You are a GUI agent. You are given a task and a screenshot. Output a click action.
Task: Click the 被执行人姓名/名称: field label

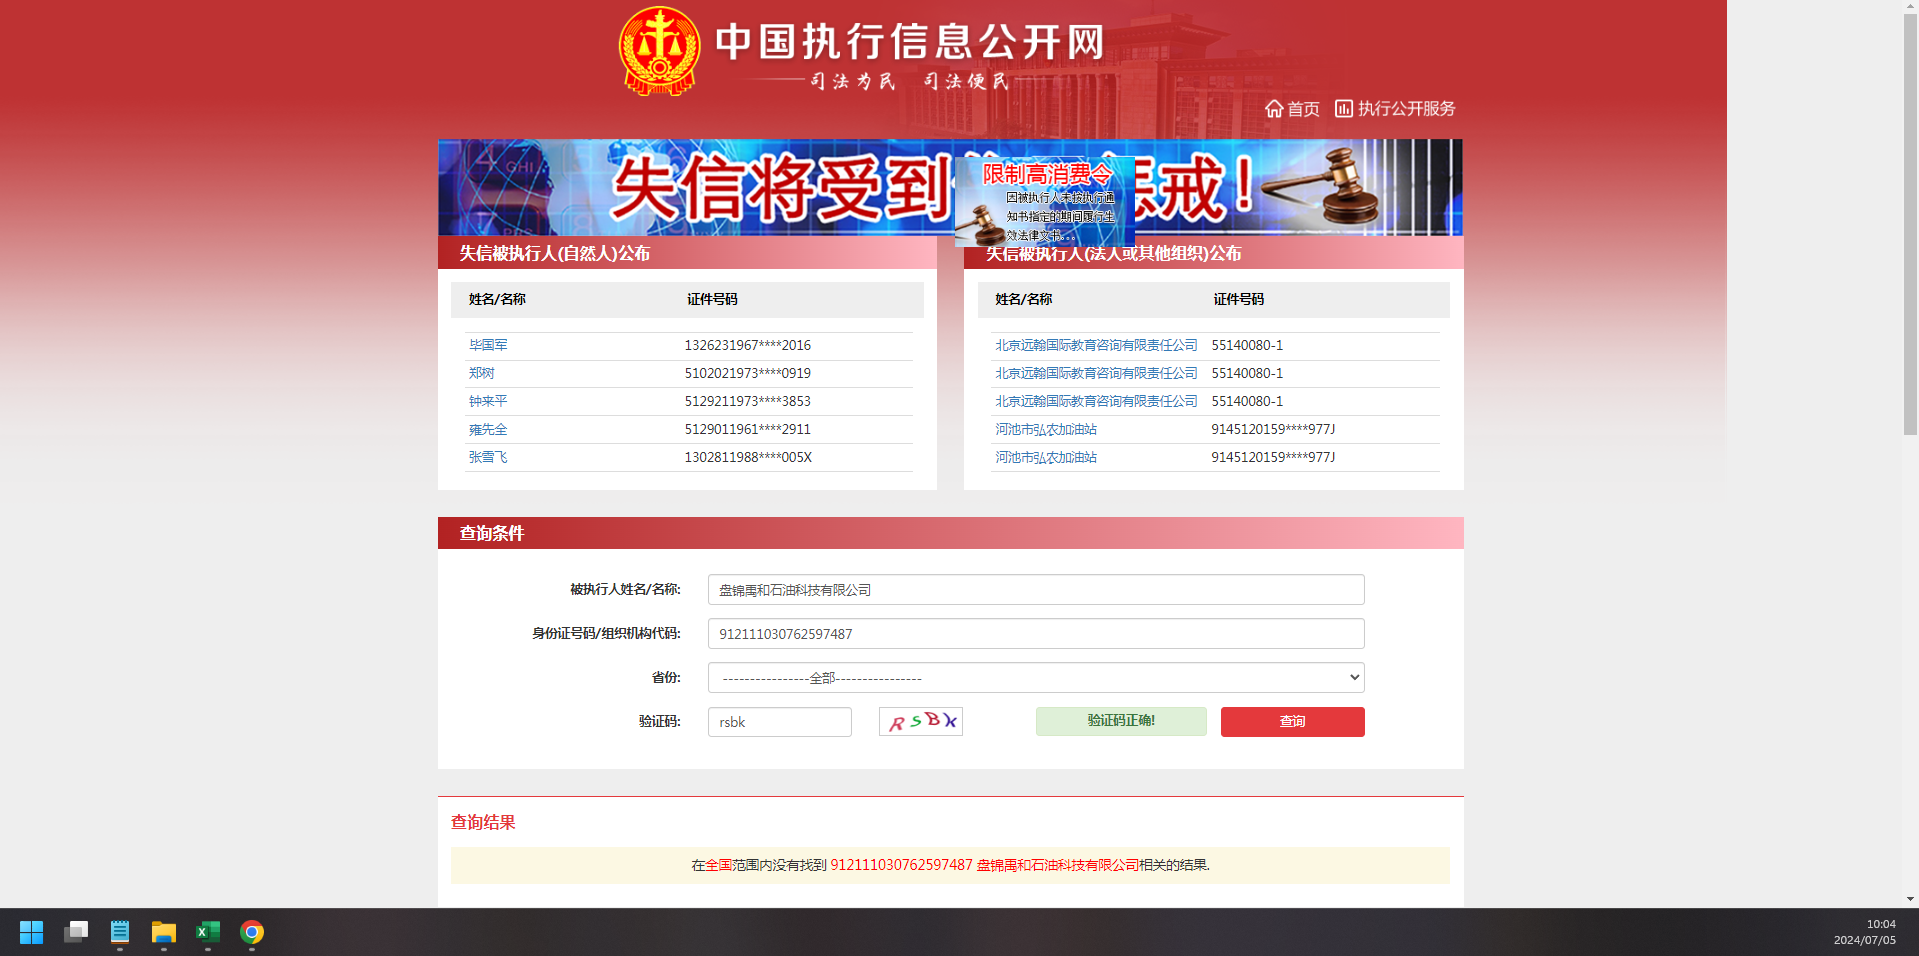tap(625, 589)
